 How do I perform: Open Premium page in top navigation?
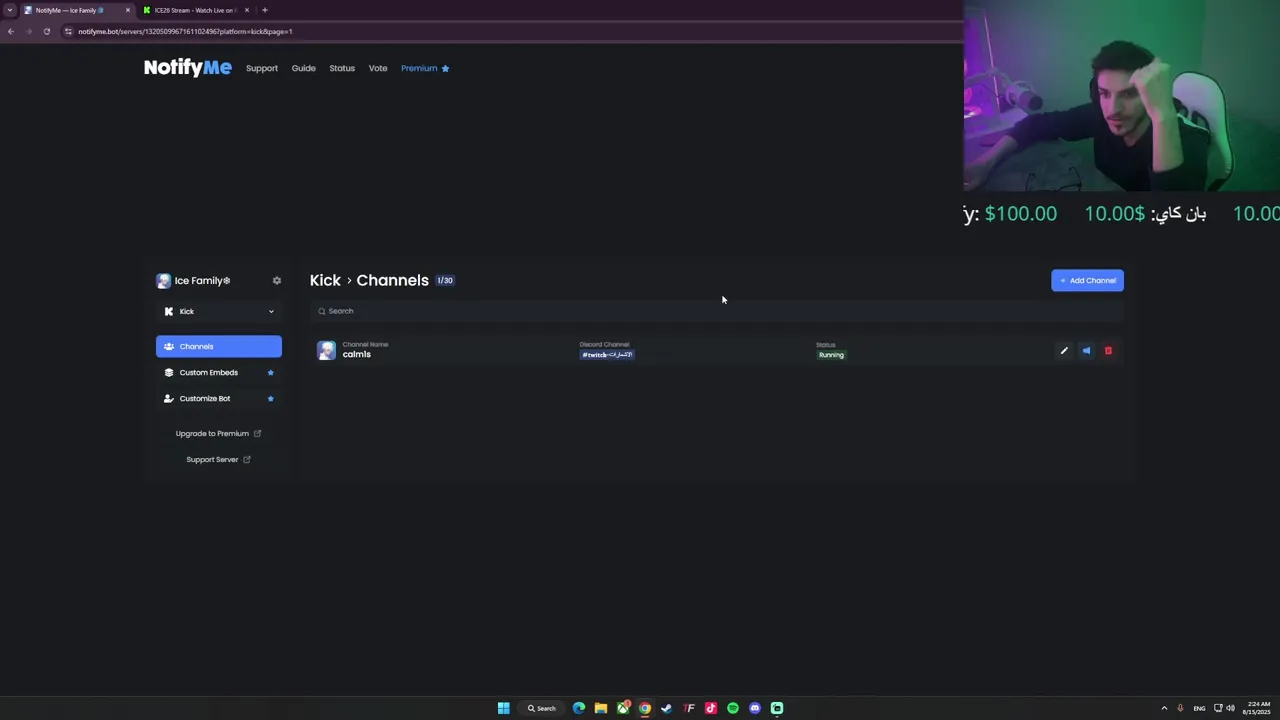pos(425,68)
